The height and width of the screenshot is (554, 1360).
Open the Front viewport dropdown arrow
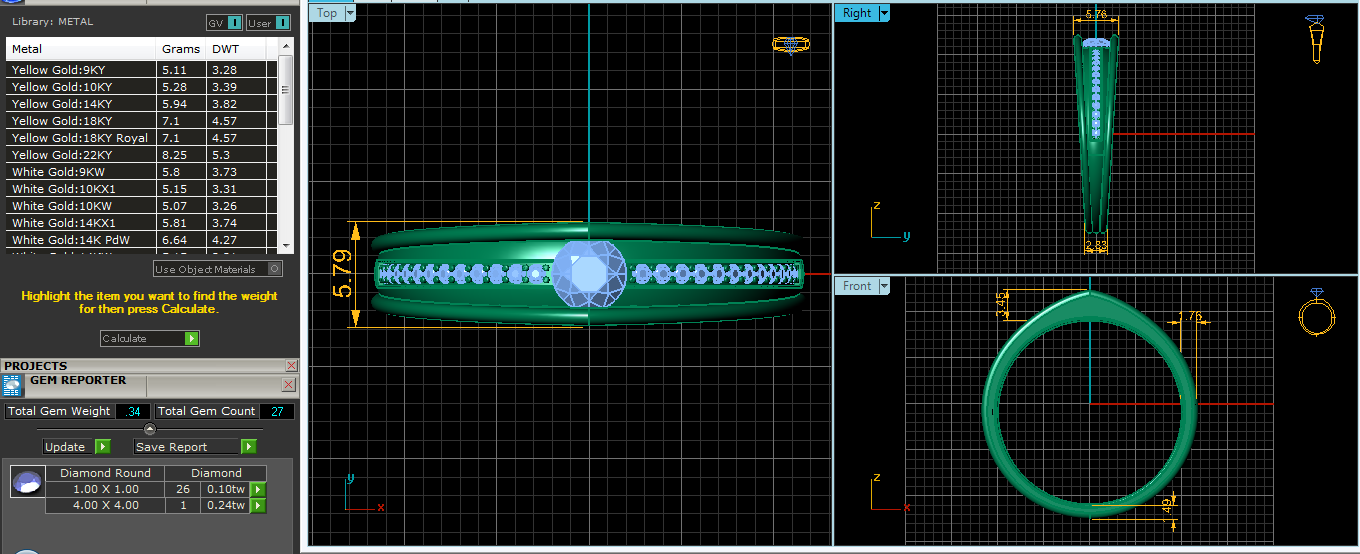(x=884, y=286)
